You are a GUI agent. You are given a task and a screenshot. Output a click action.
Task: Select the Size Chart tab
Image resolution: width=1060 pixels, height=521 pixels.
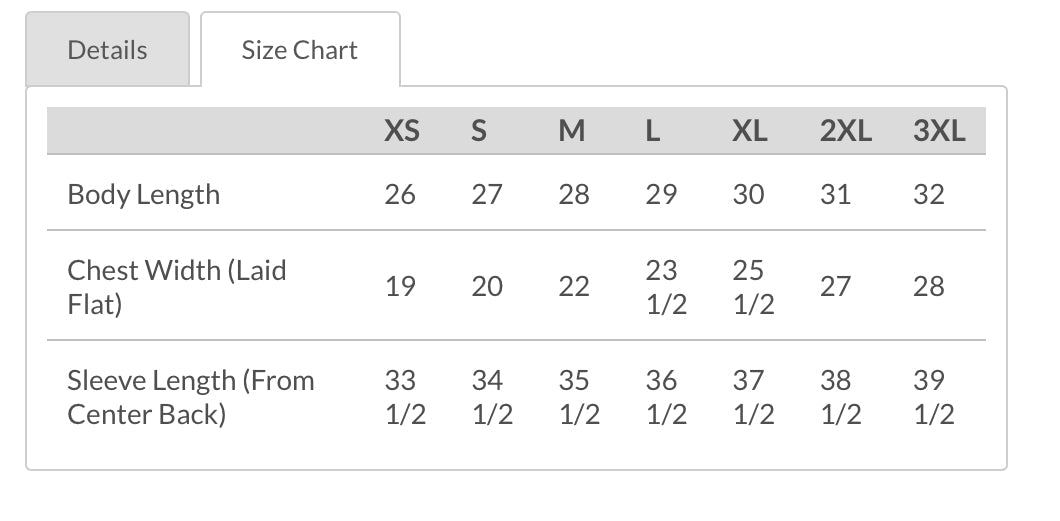(x=300, y=50)
